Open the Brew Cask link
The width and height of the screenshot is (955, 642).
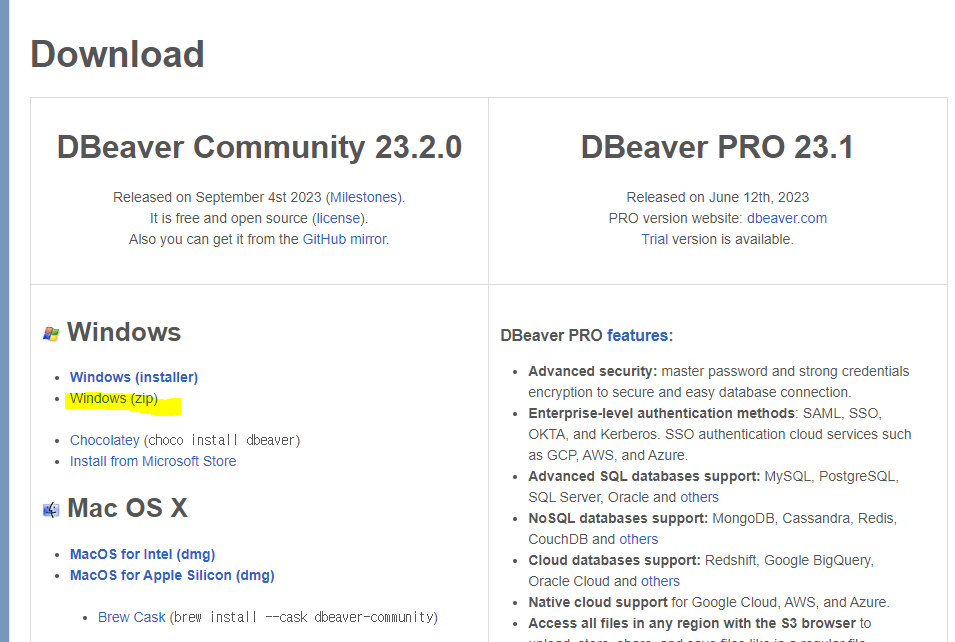132,617
